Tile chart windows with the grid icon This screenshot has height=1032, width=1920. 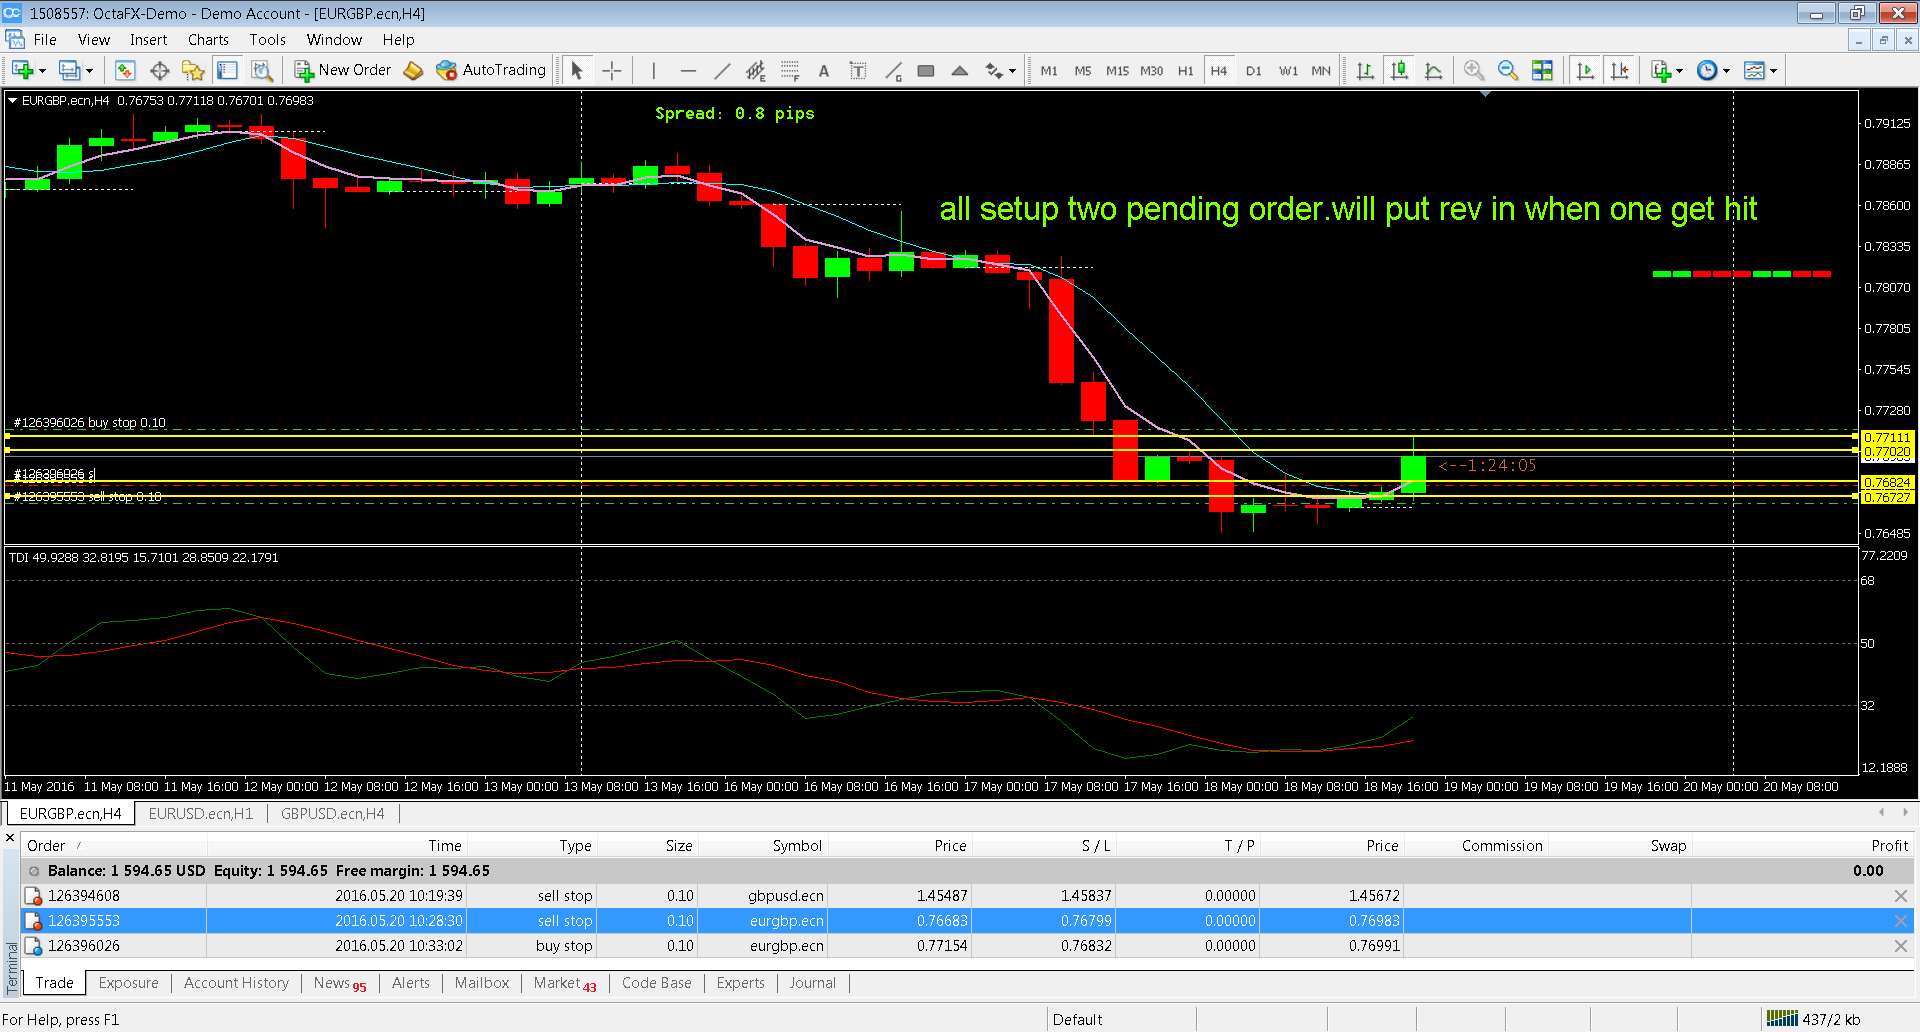(x=1542, y=70)
